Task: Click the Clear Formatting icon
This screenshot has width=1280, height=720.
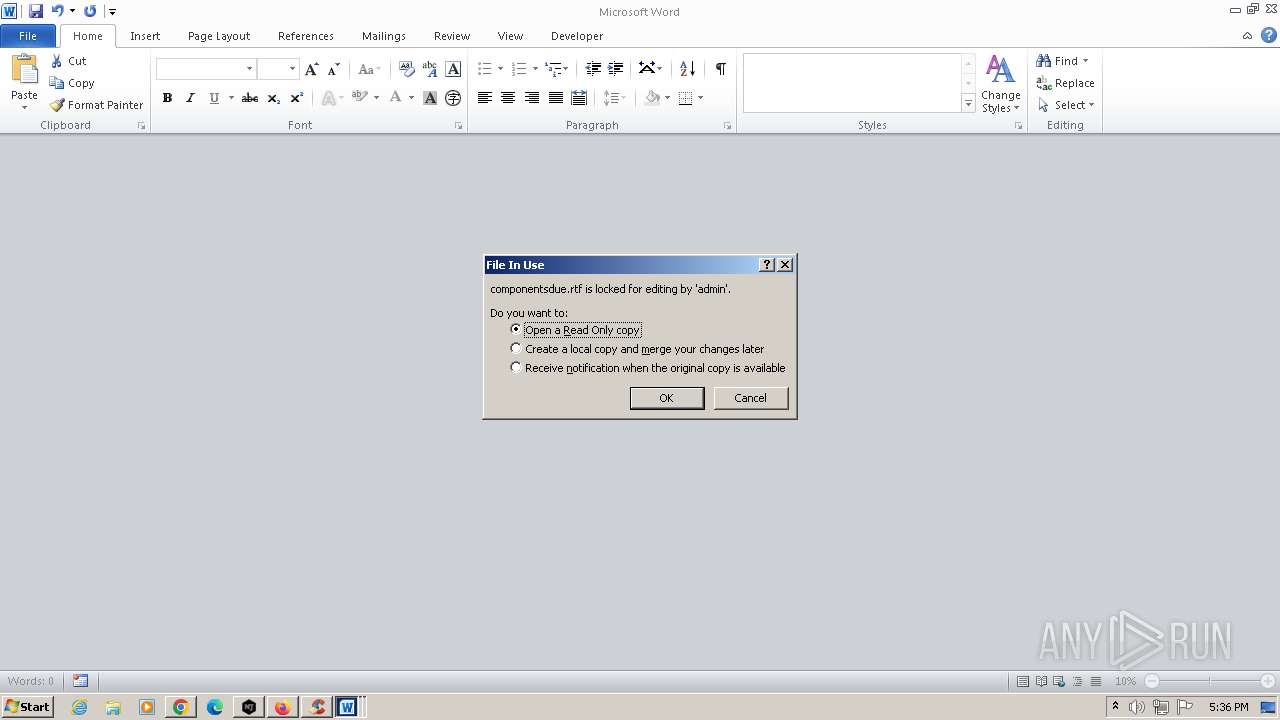Action: [406, 69]
